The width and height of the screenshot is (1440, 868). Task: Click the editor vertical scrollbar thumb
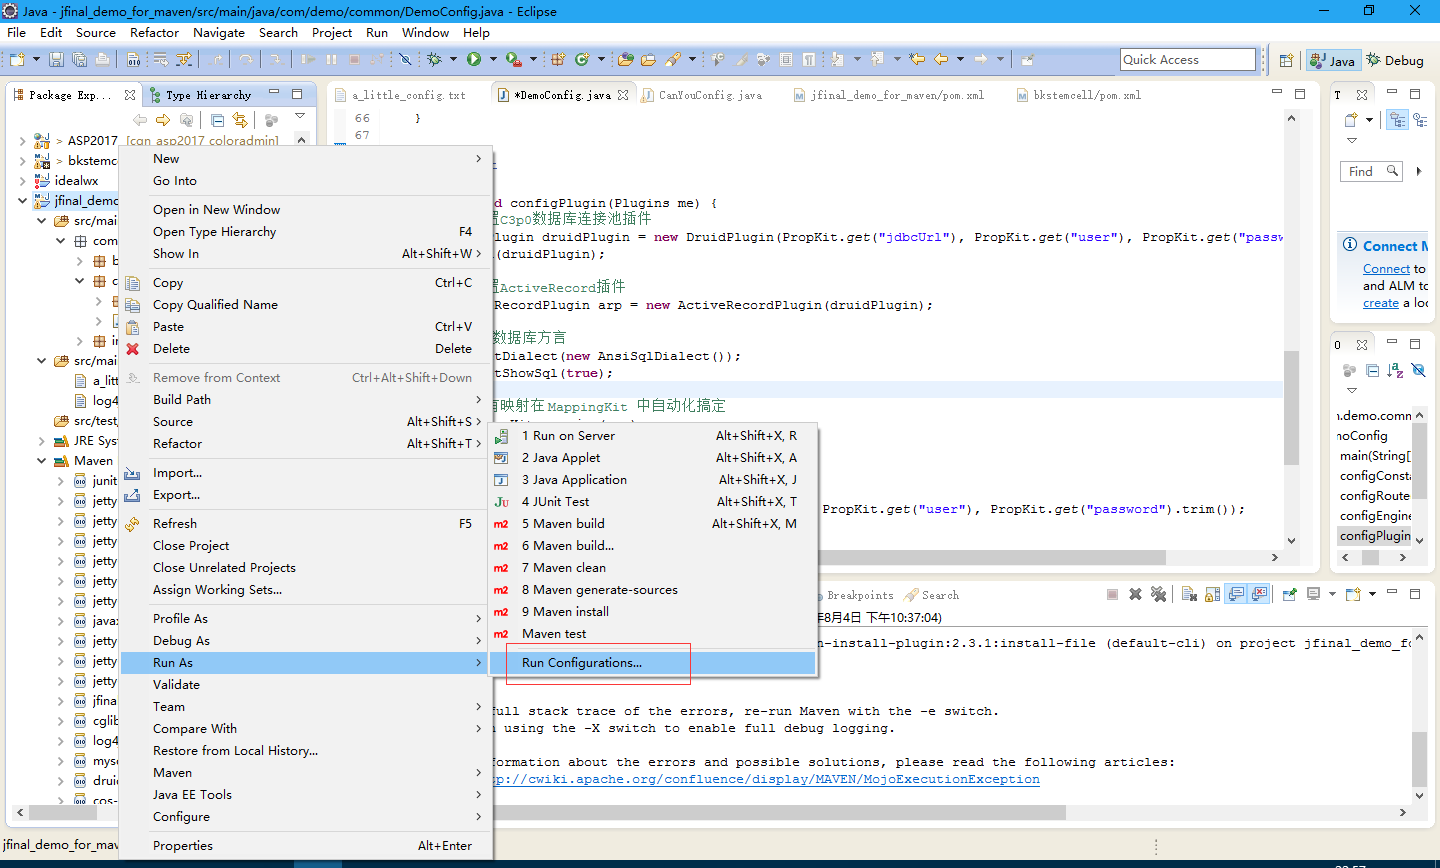click(1291, 408)
